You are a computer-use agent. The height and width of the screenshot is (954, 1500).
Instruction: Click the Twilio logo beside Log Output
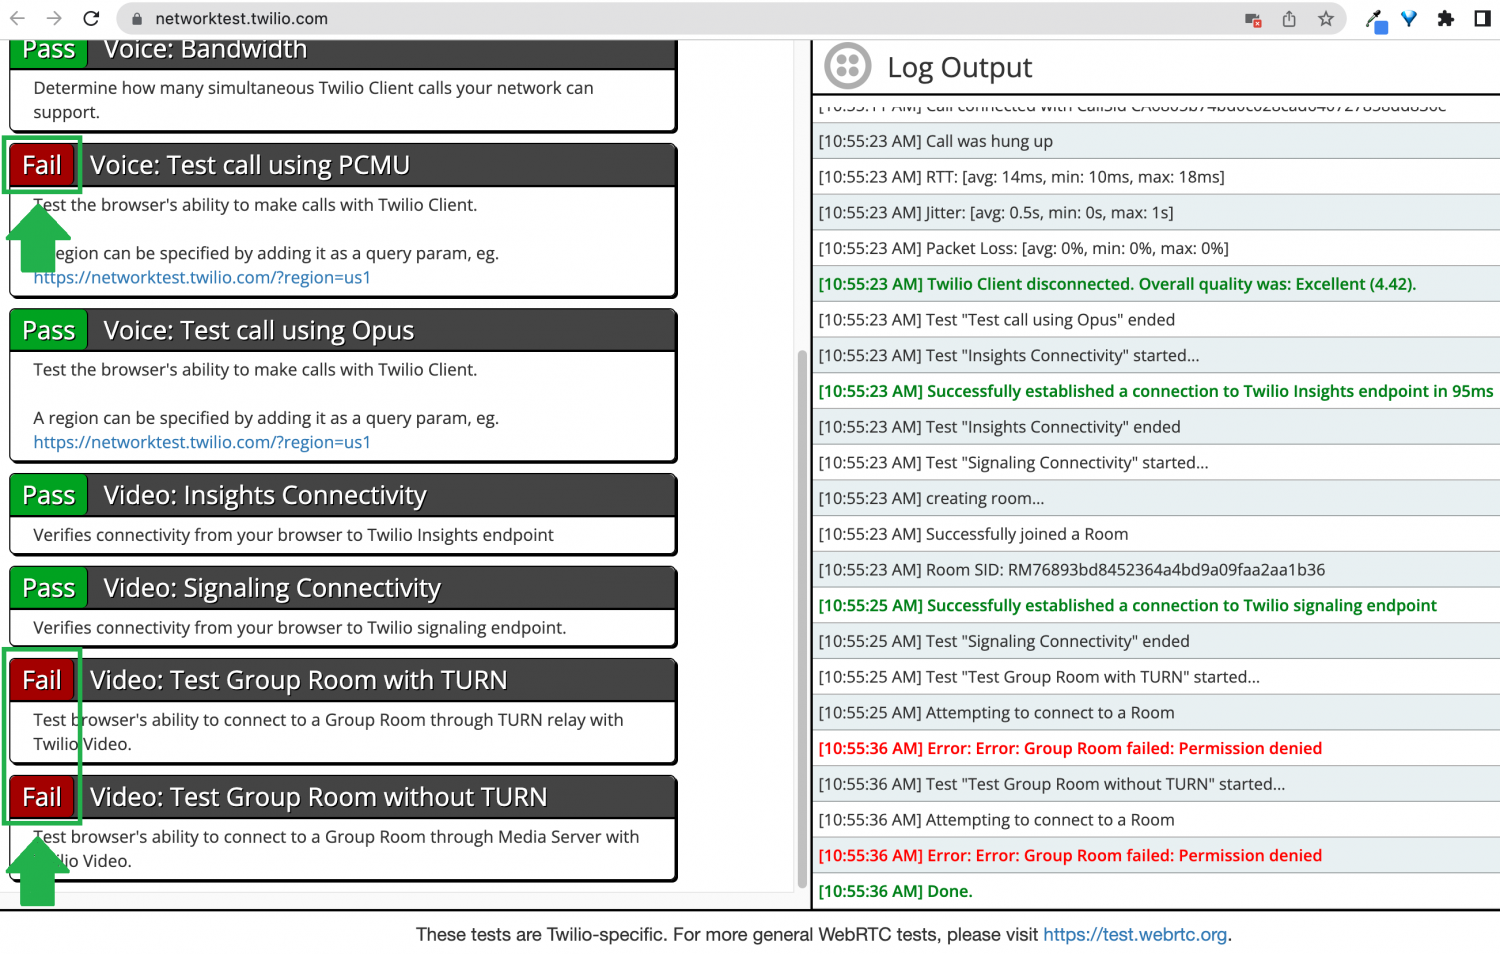click(848, 66)
